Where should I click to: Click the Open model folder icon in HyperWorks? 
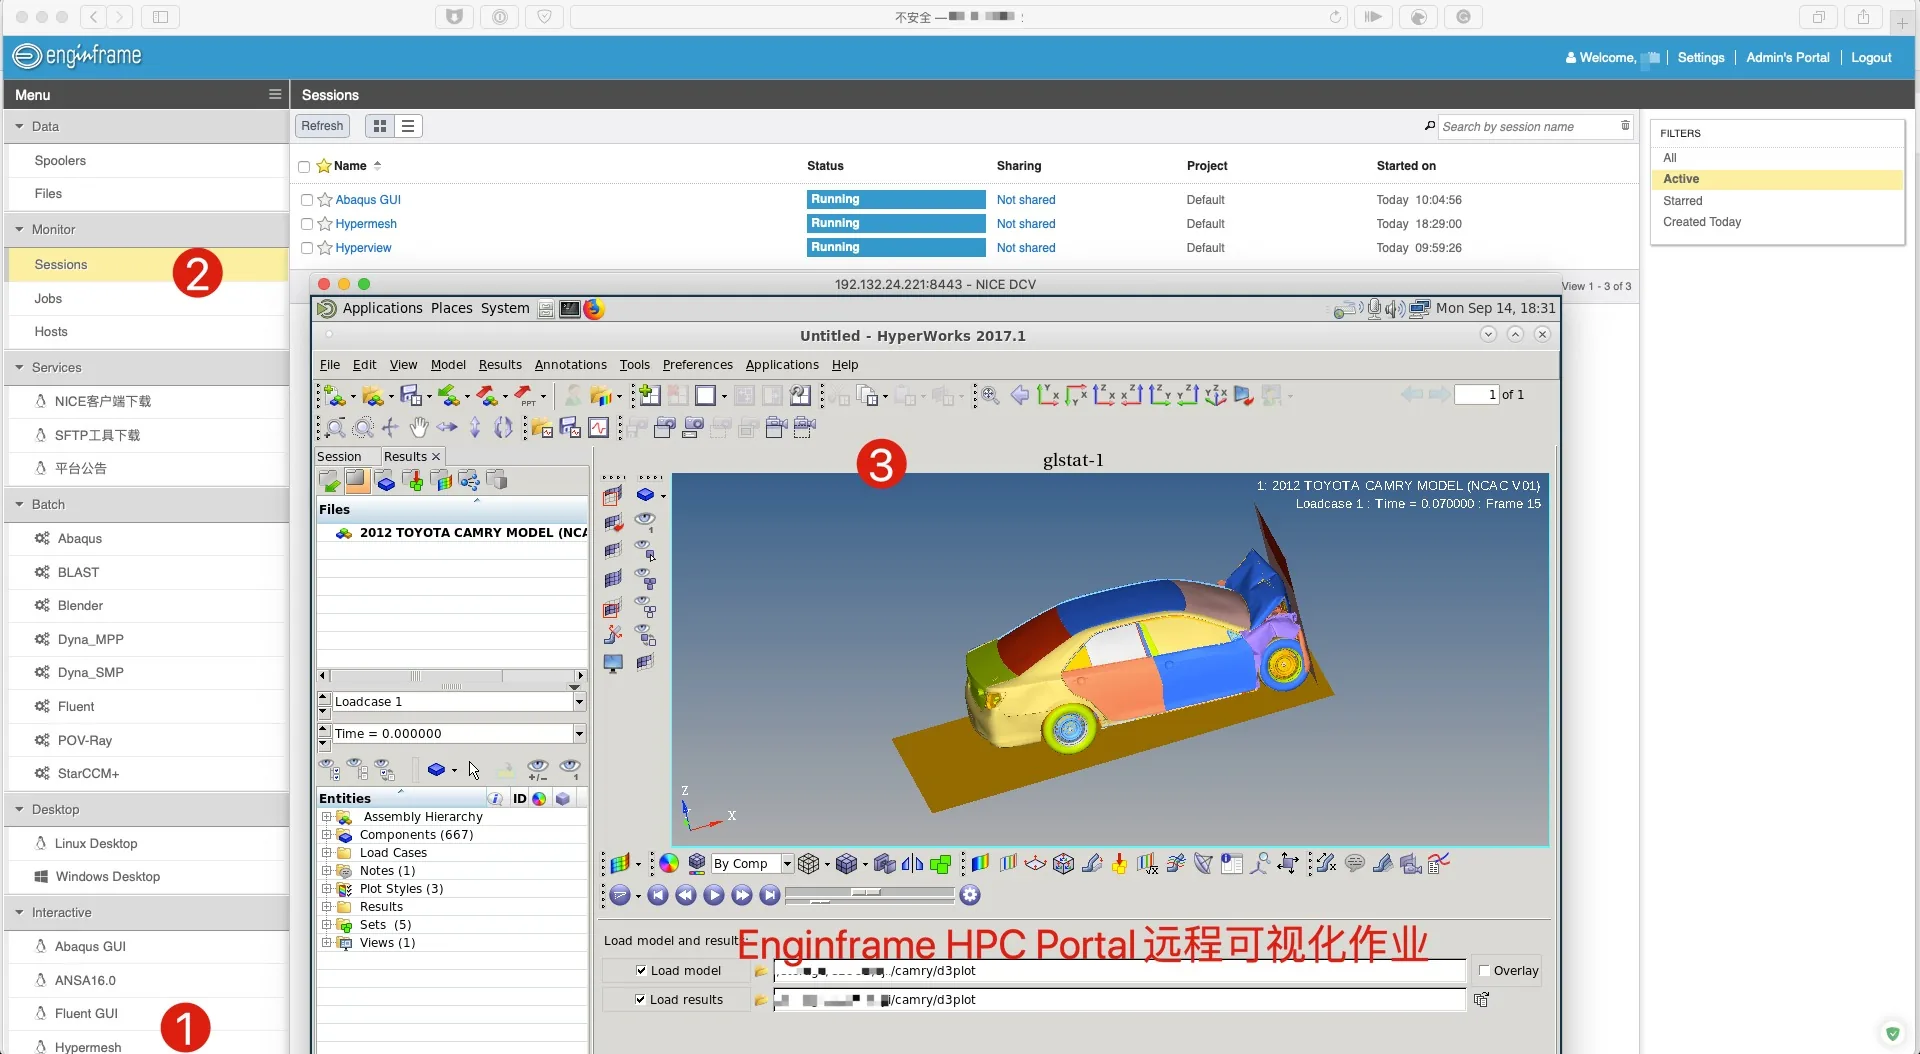[372, 396]
